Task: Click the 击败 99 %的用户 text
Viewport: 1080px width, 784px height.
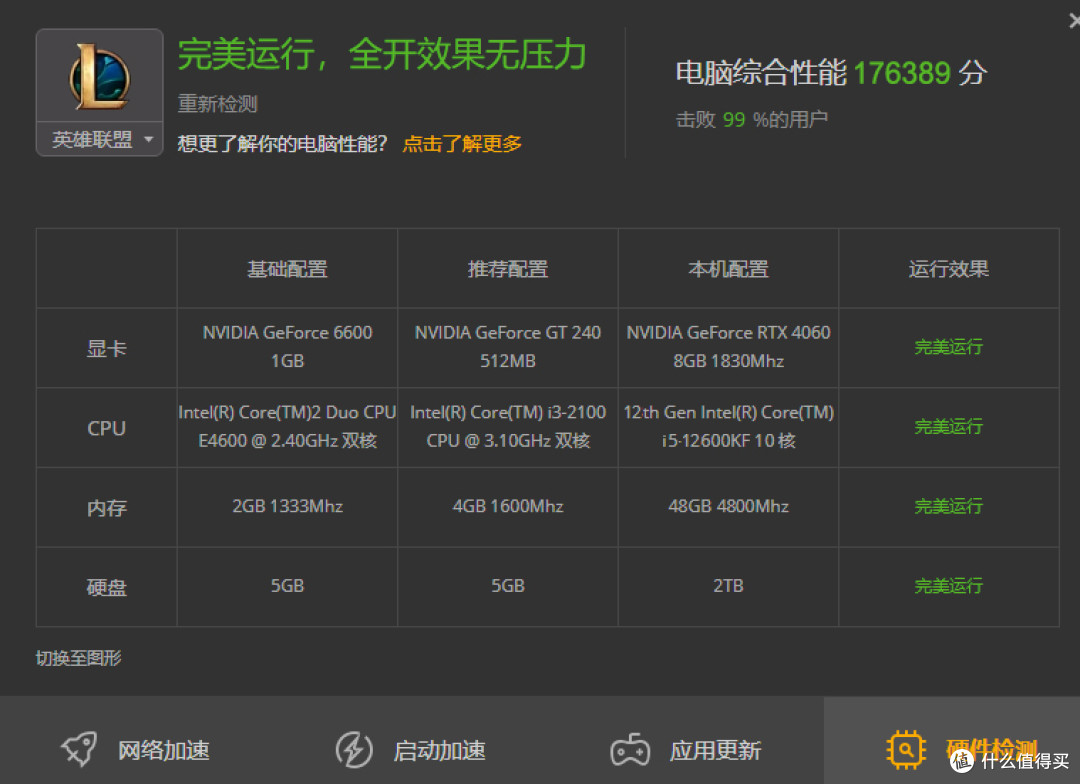Action: coord(751,119)
